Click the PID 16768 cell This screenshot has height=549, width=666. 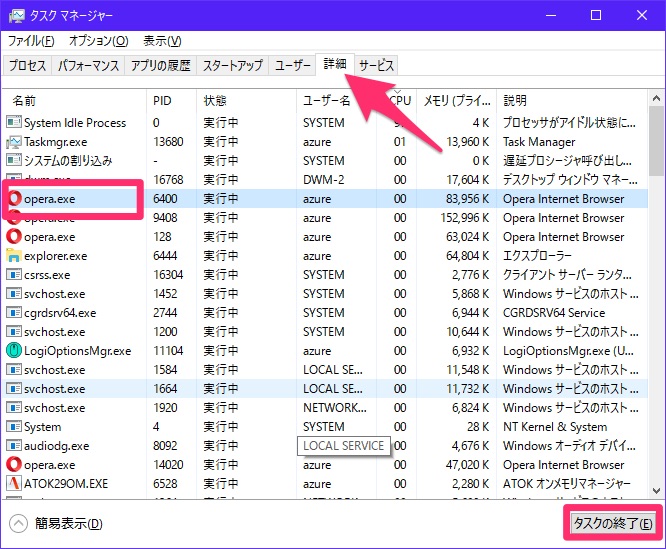[x=168, y=180]
